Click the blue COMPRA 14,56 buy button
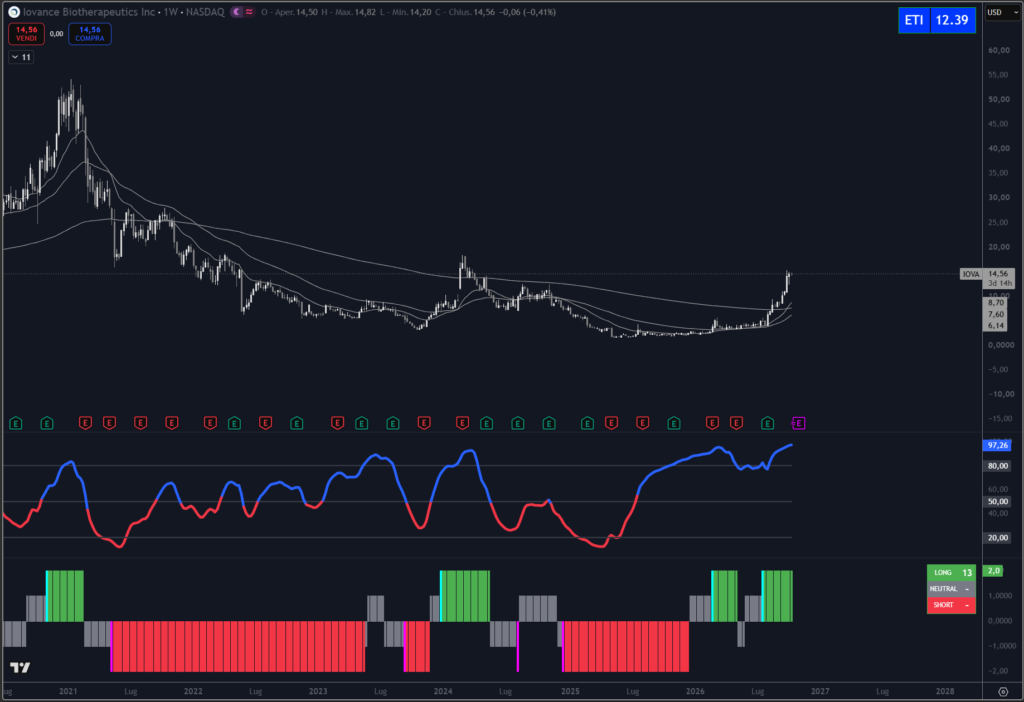 pyautogui.click(x=89, y=34)
